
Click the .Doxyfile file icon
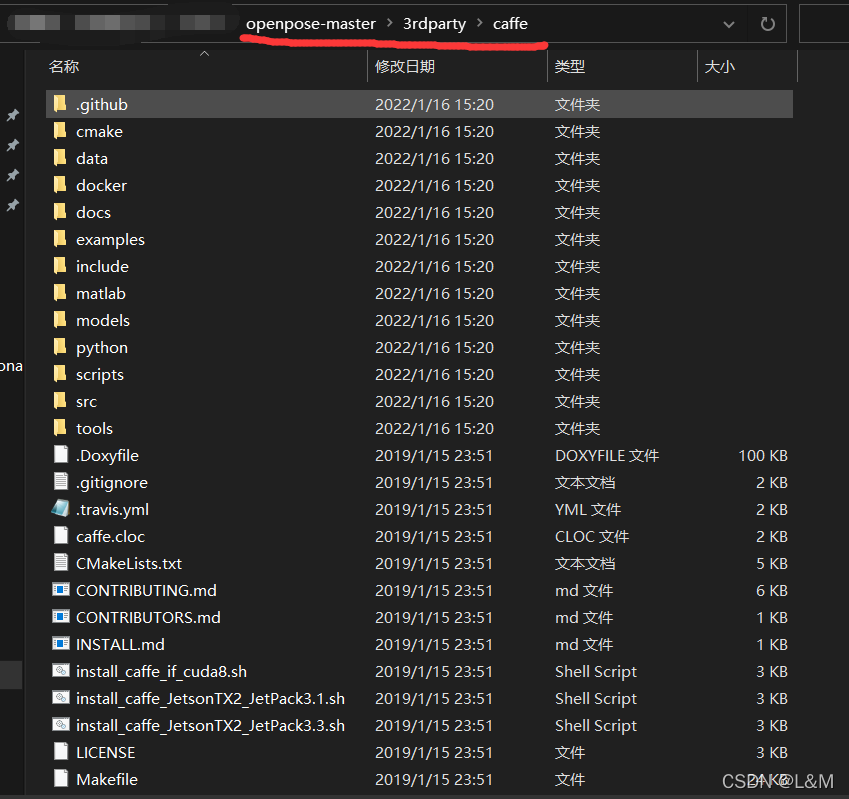[61, 454]
